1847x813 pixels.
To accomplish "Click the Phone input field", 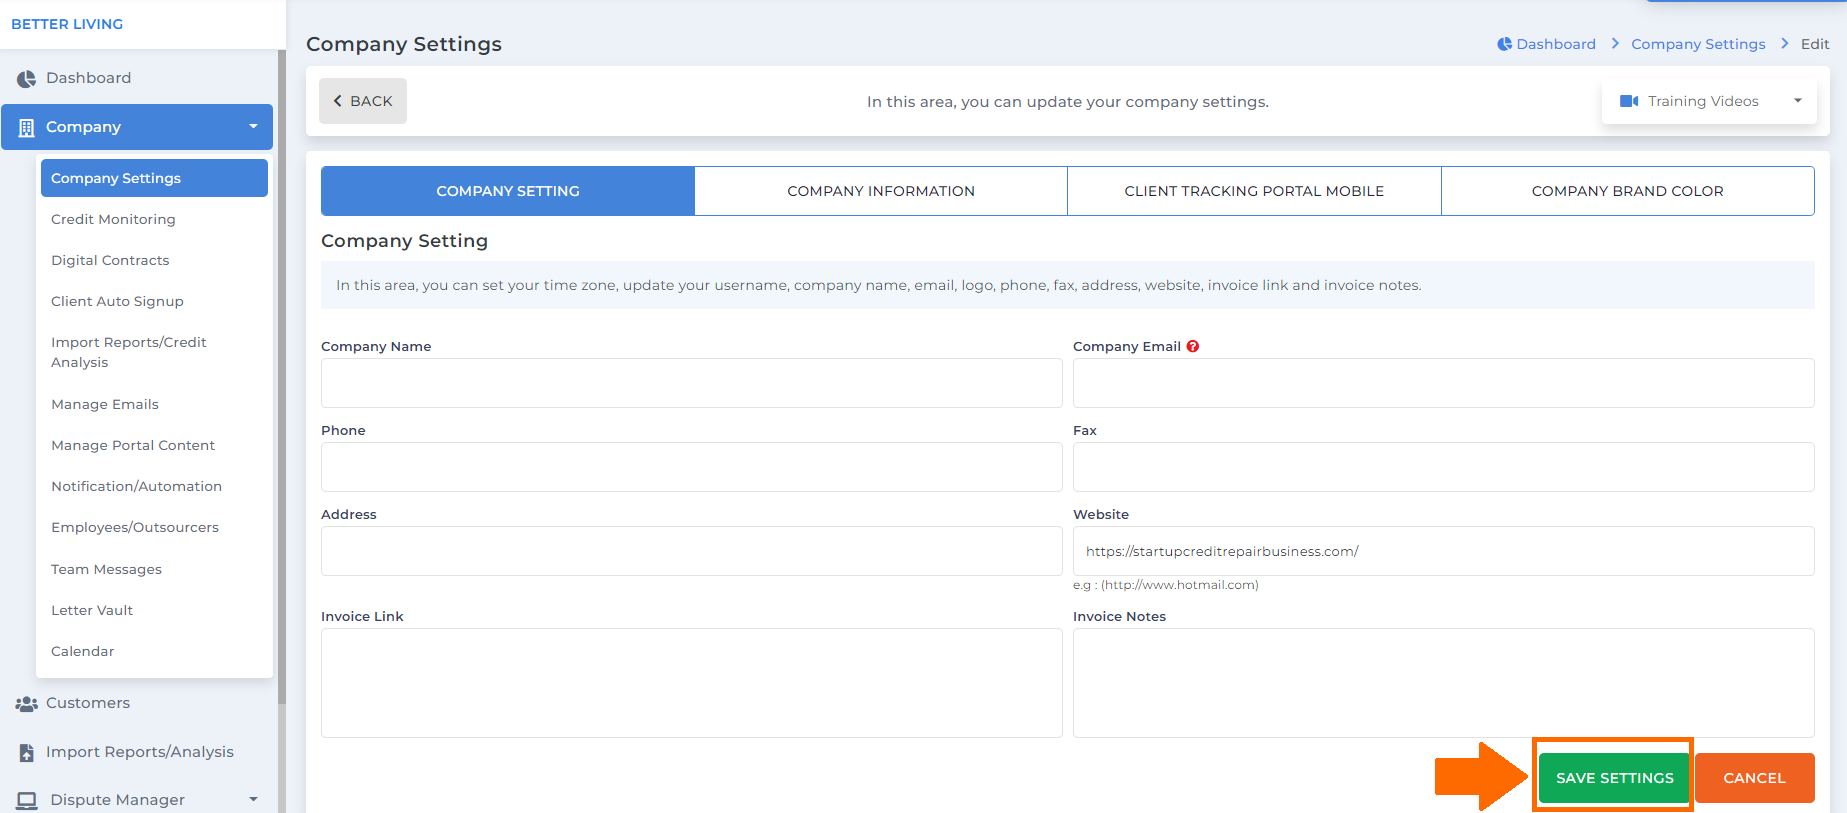I will pyautogui.click(x=691, y=467).
